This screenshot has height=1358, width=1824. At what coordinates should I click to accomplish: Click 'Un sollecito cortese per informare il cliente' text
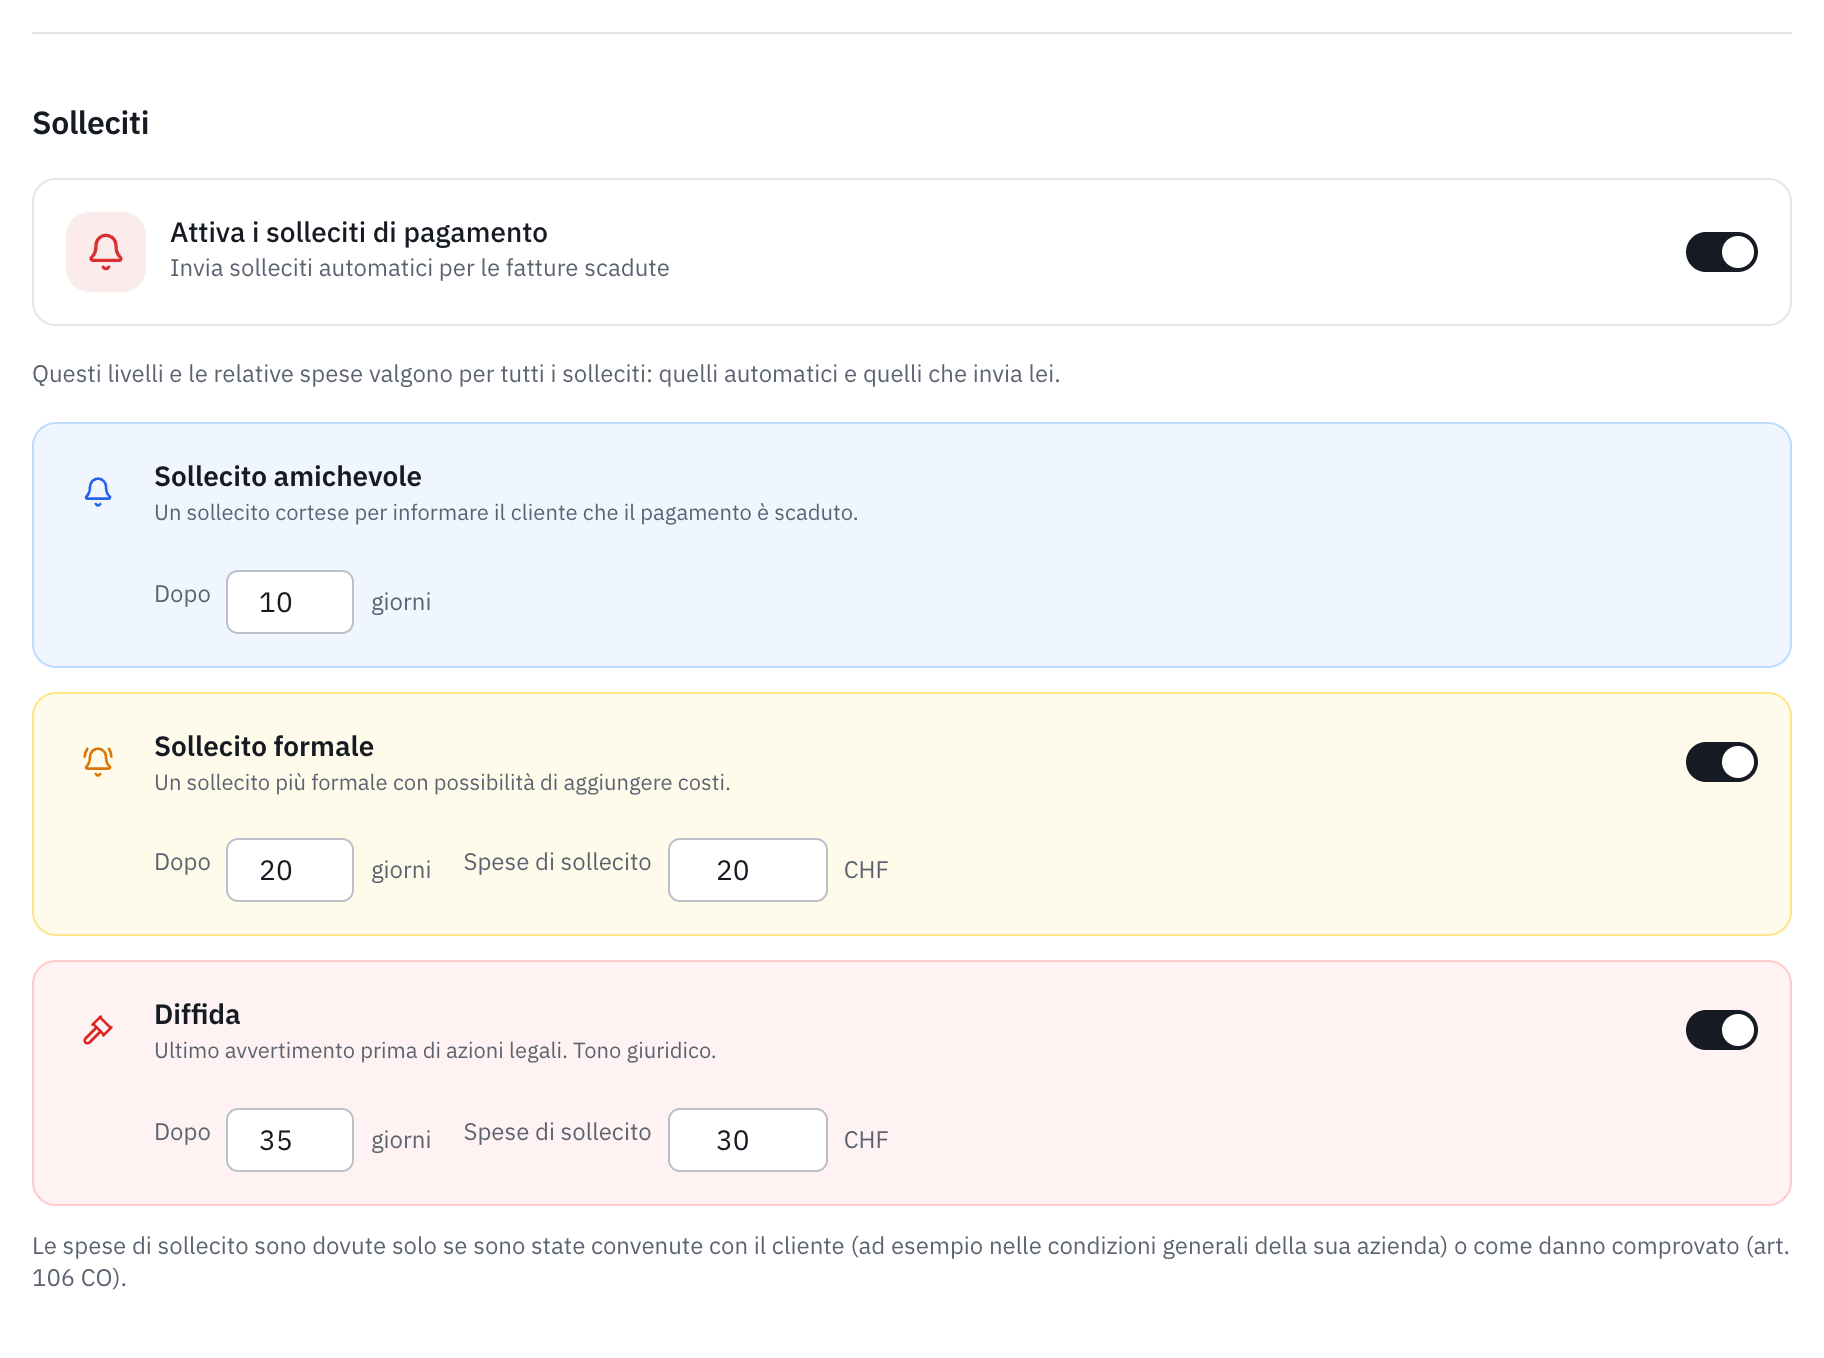pyautogui.click(x=506, y=512)
